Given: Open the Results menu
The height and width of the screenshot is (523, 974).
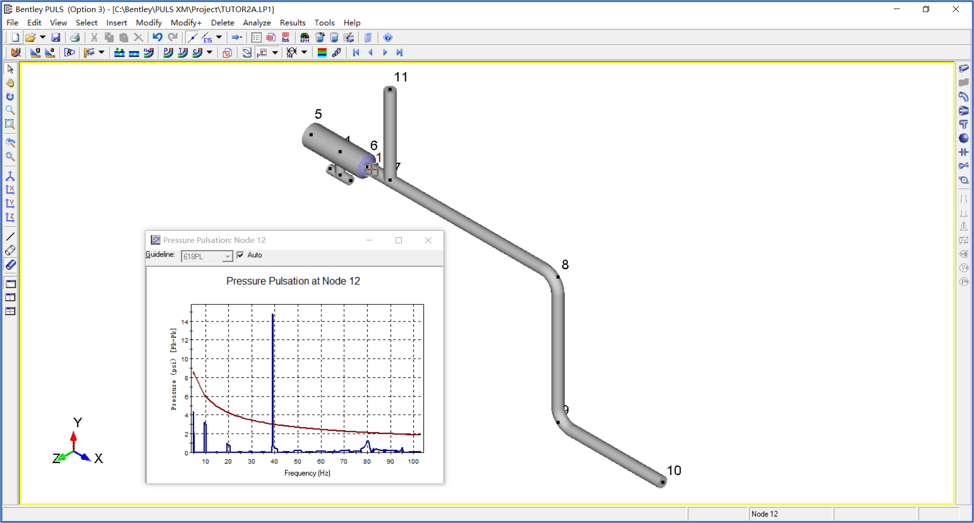Looking at the screenshot, I should (293, 22).
